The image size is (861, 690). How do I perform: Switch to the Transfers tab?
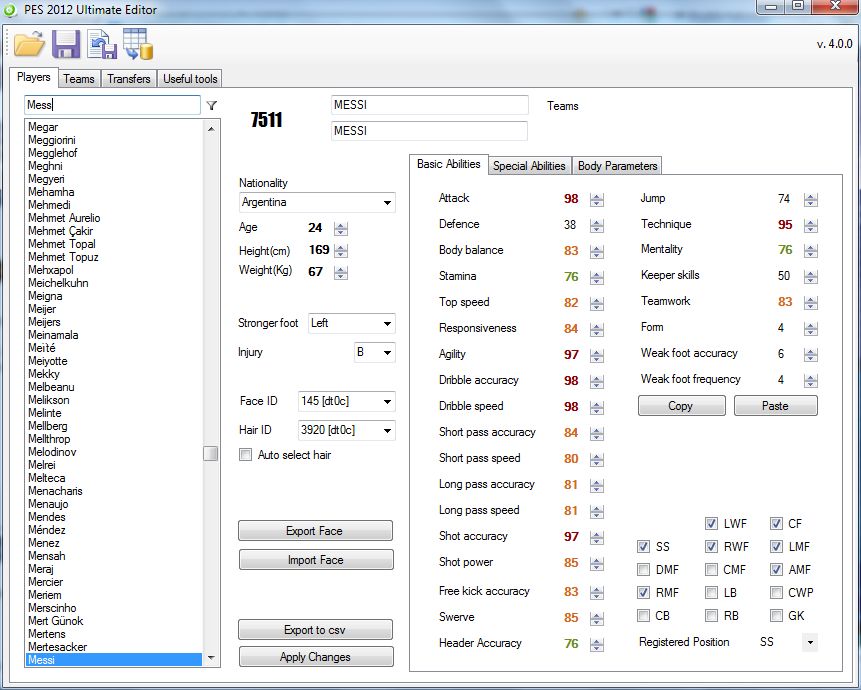129,79
